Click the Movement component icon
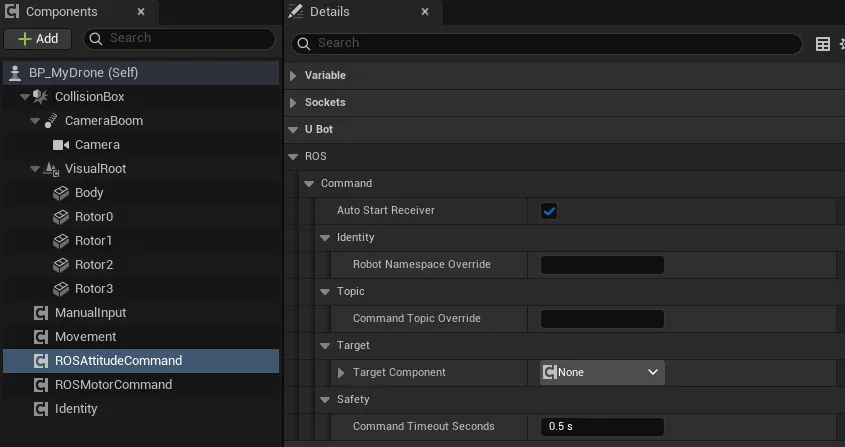The width and height of the screenshot is (845, 447). click(41, 337)
